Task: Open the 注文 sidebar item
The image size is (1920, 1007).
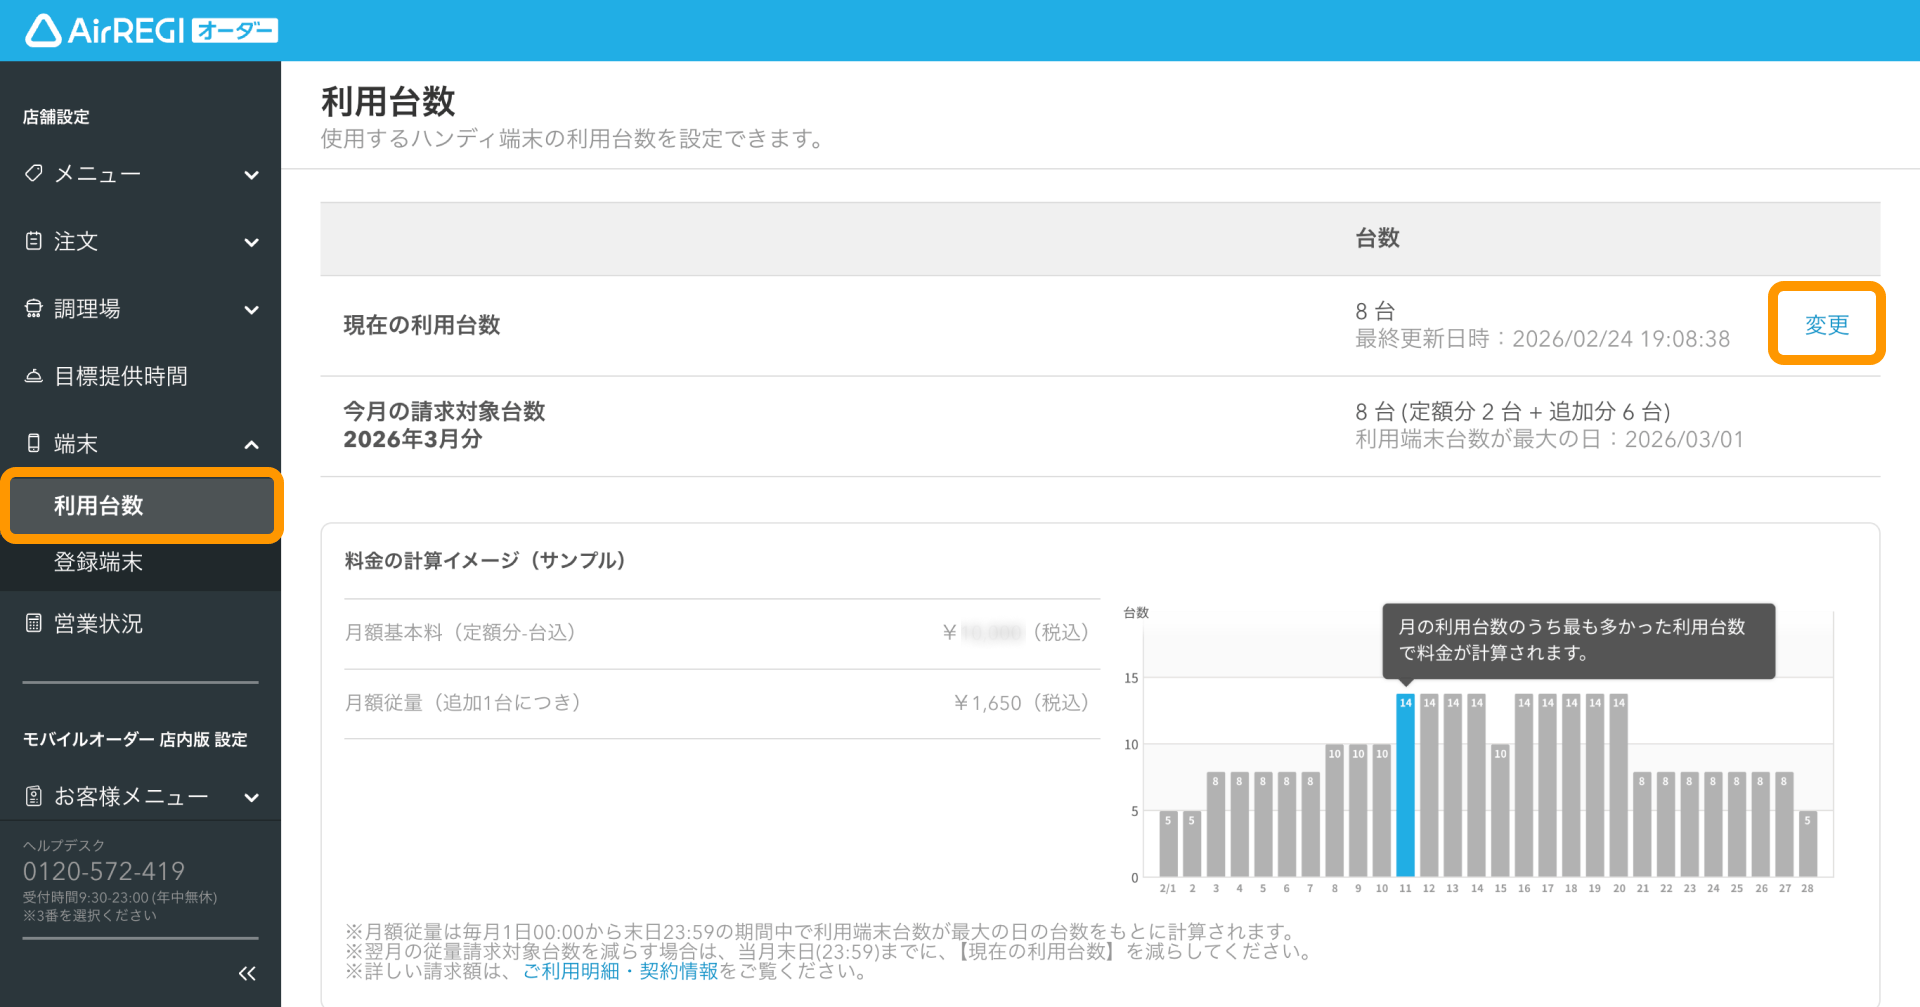Action: pos(140,241)
